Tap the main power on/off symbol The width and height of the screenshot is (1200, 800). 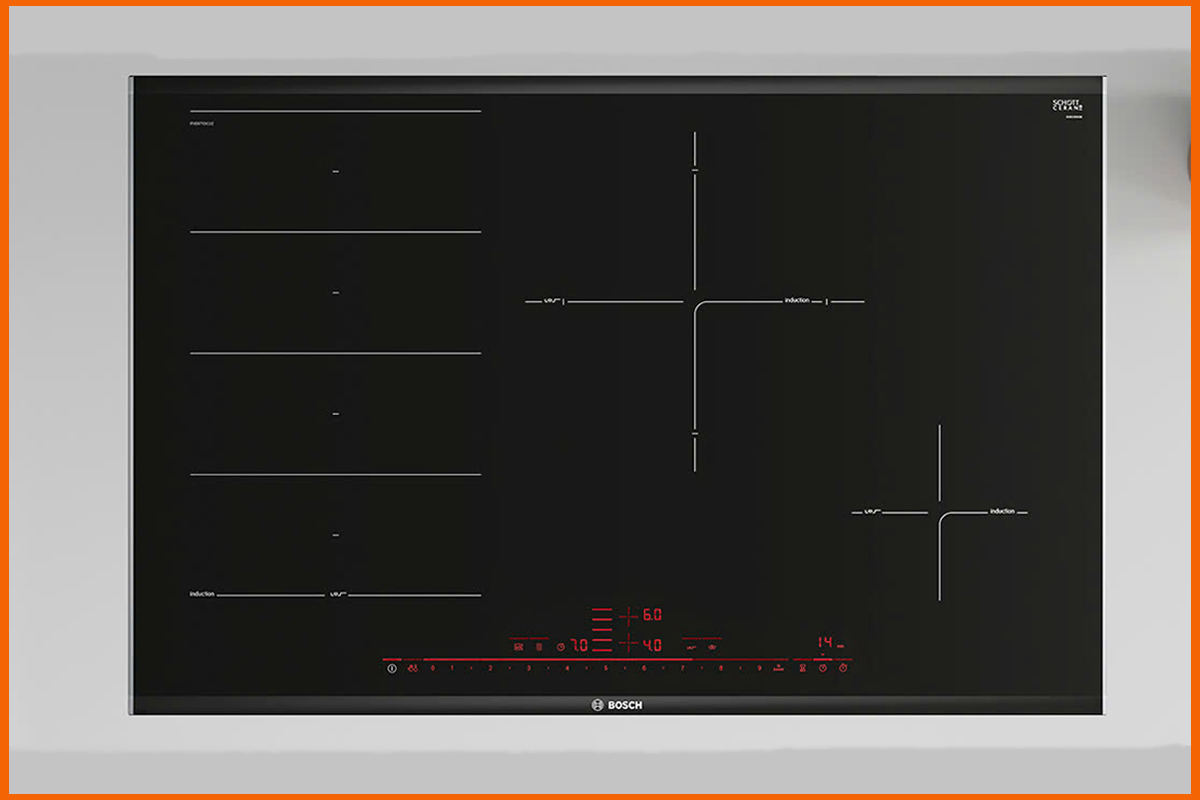coord(392,668)
